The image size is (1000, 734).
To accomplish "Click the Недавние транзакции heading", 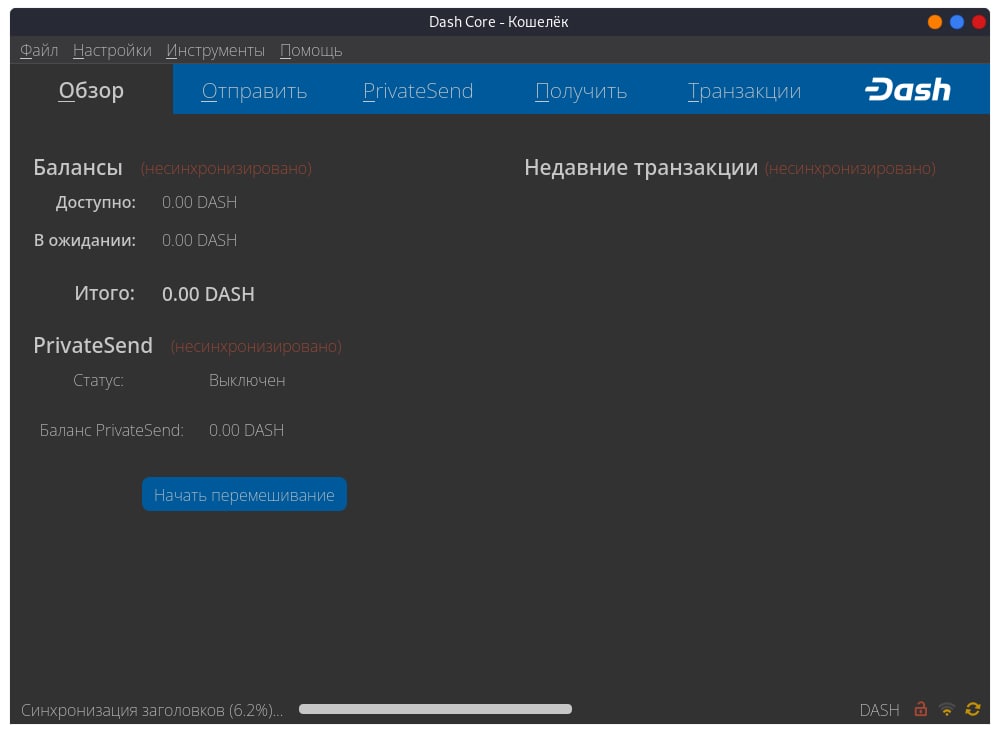I will coord(641,168).
